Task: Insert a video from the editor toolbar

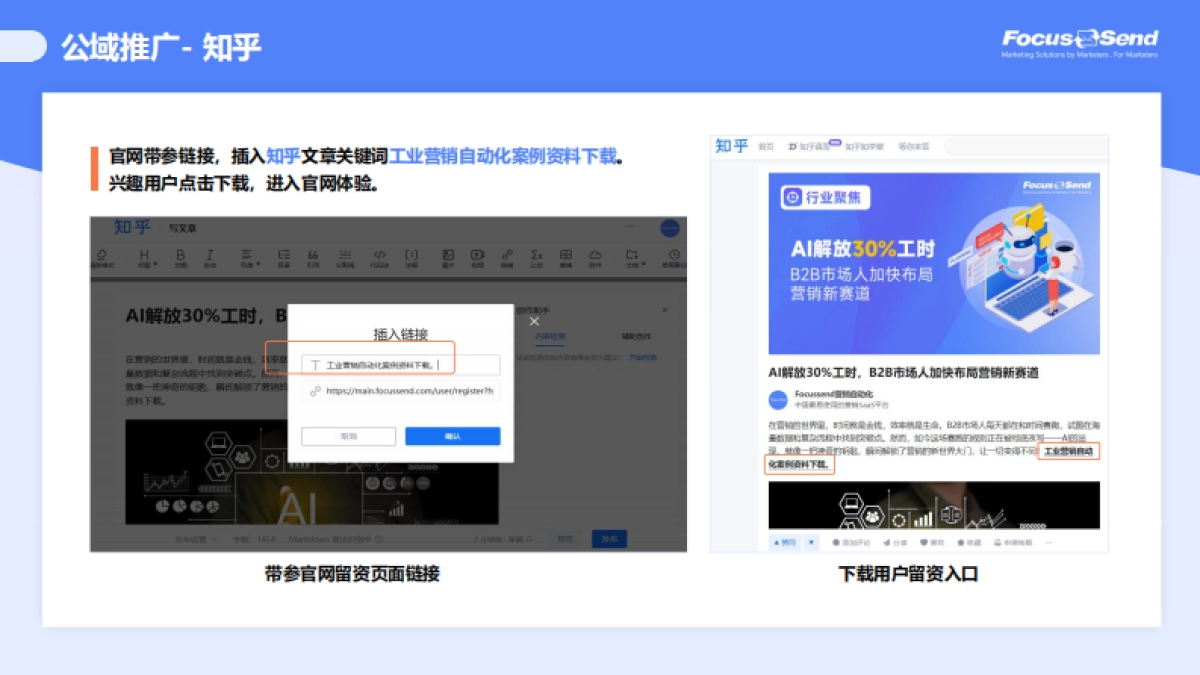Action: coord(477,253)
